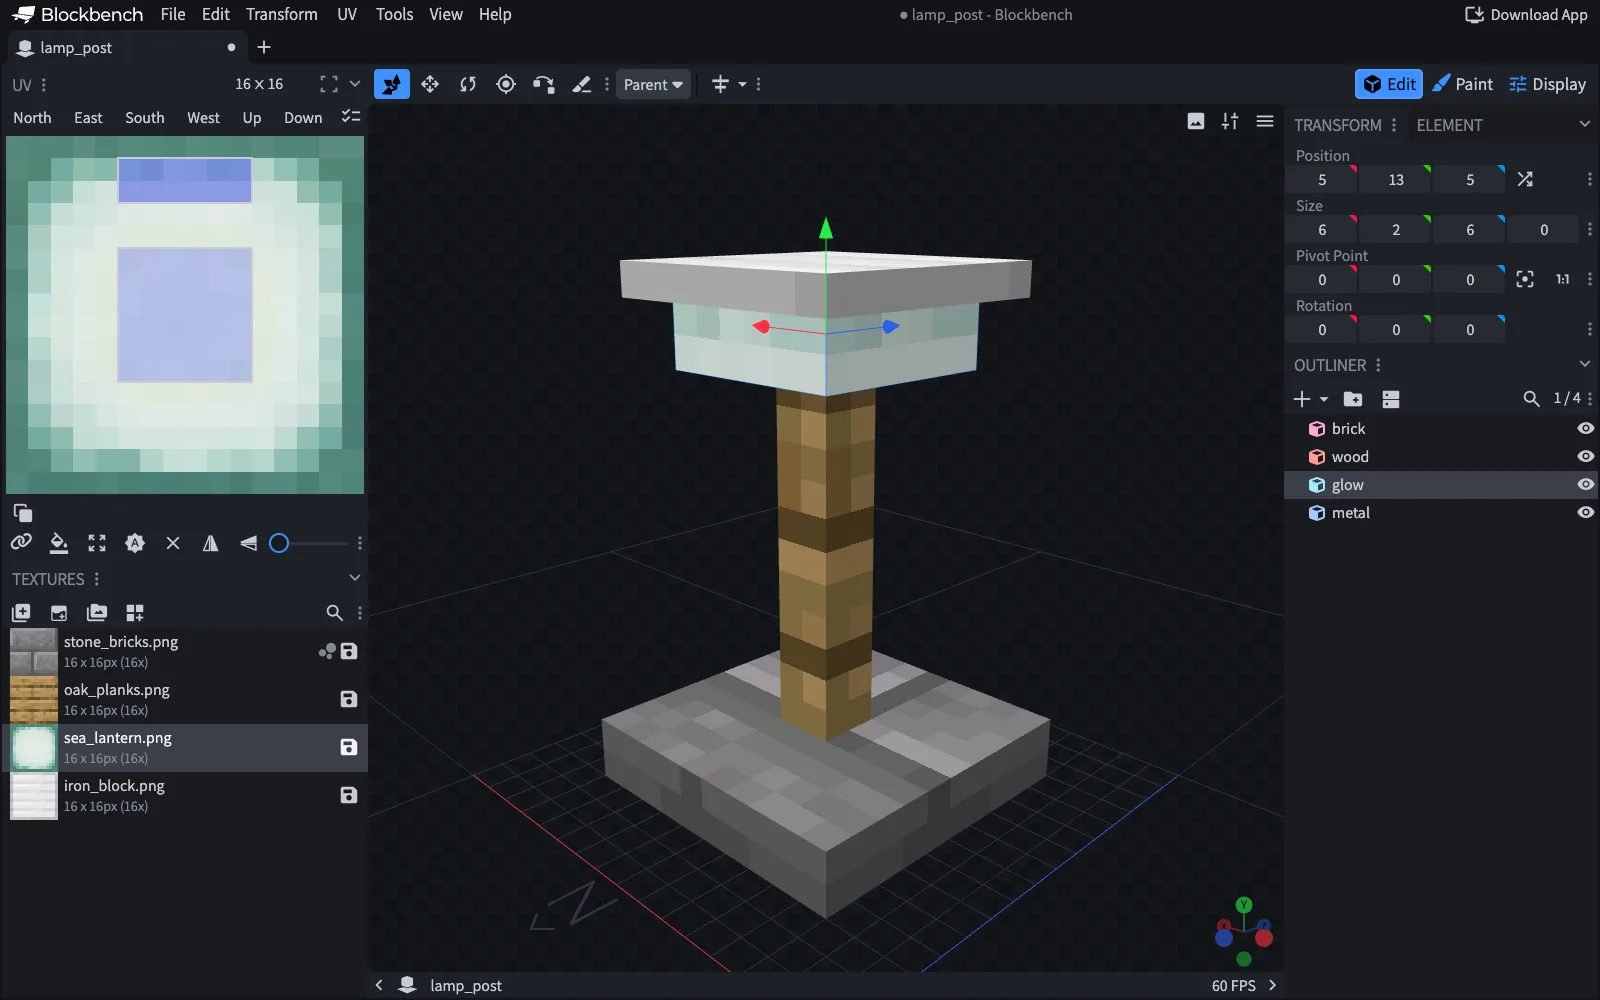Toggle pivot centering 1:1 button
Screen dimensions: 1600x1000
coord(1562,279)
